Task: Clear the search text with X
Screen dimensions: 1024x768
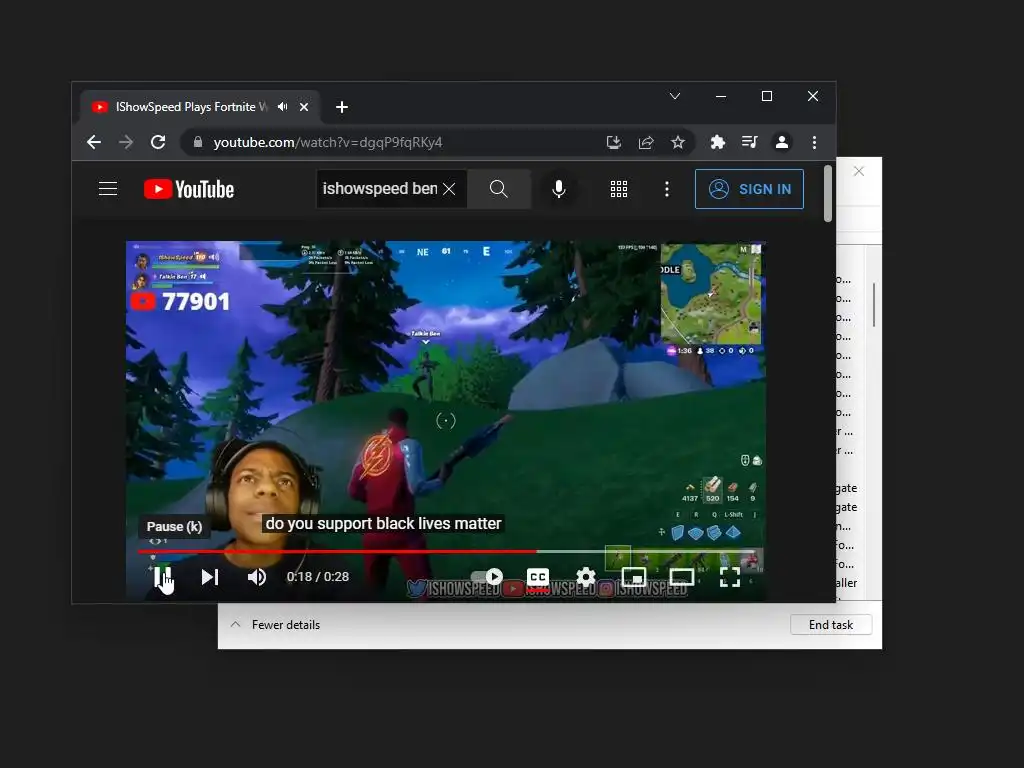Action: click(449, 189)
